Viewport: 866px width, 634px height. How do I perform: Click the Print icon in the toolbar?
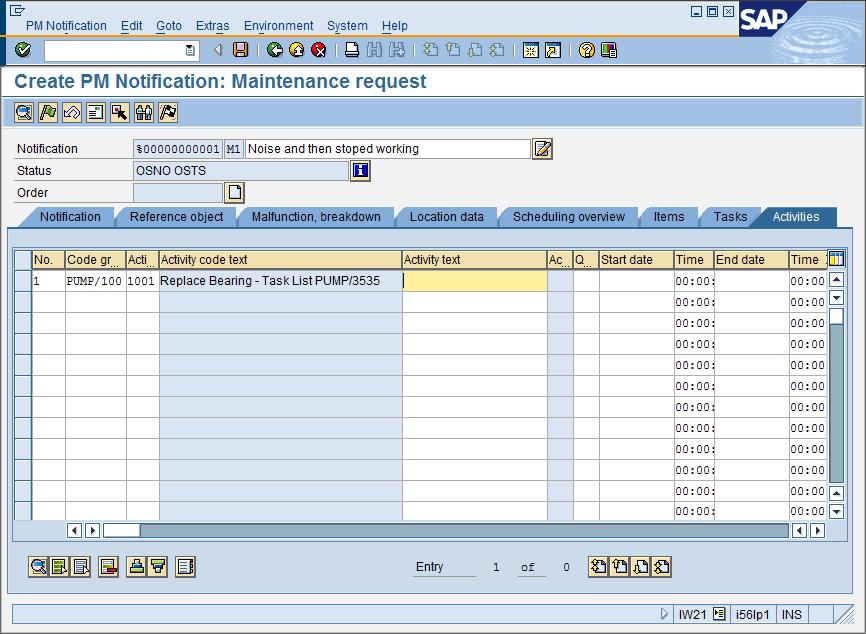(352, 50)
